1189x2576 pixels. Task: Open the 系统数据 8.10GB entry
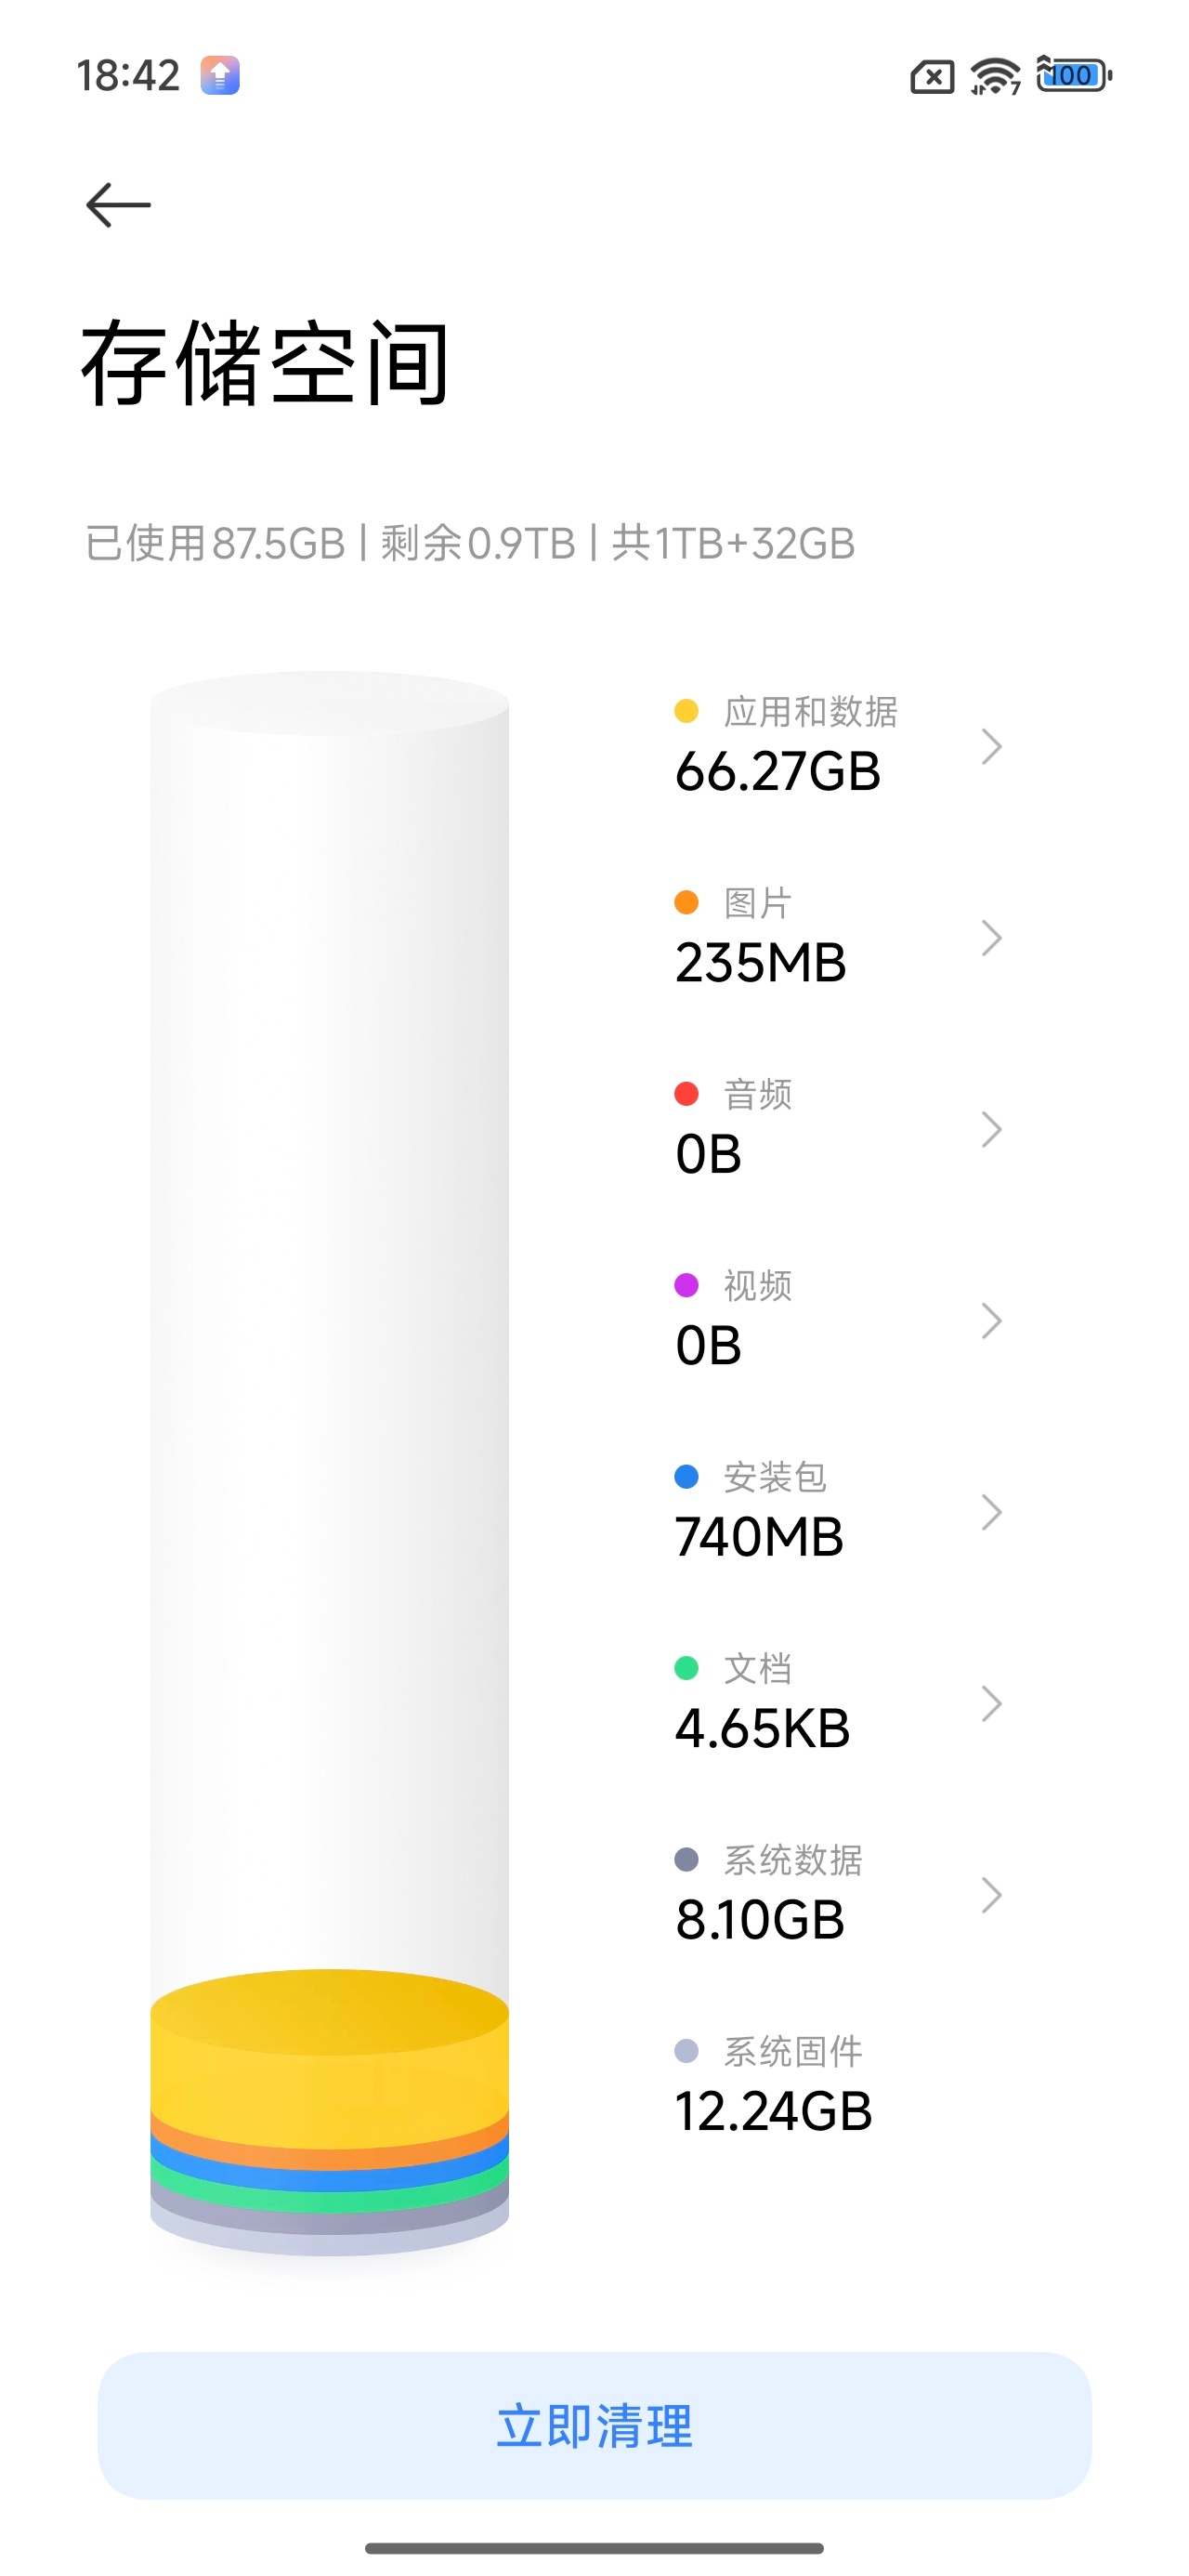click(x=840, y=1893)
